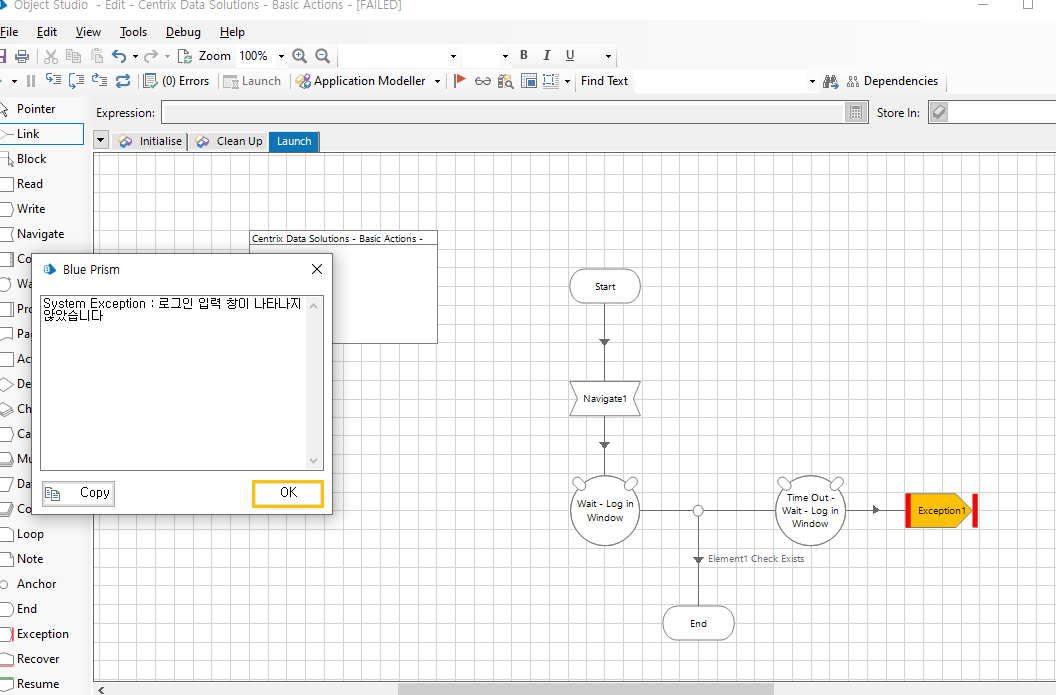Image resolution: width=1056 pixels, height=695 pixels.
Task: Open the page list dropdown before tabs
Action: tap(101, 140)
